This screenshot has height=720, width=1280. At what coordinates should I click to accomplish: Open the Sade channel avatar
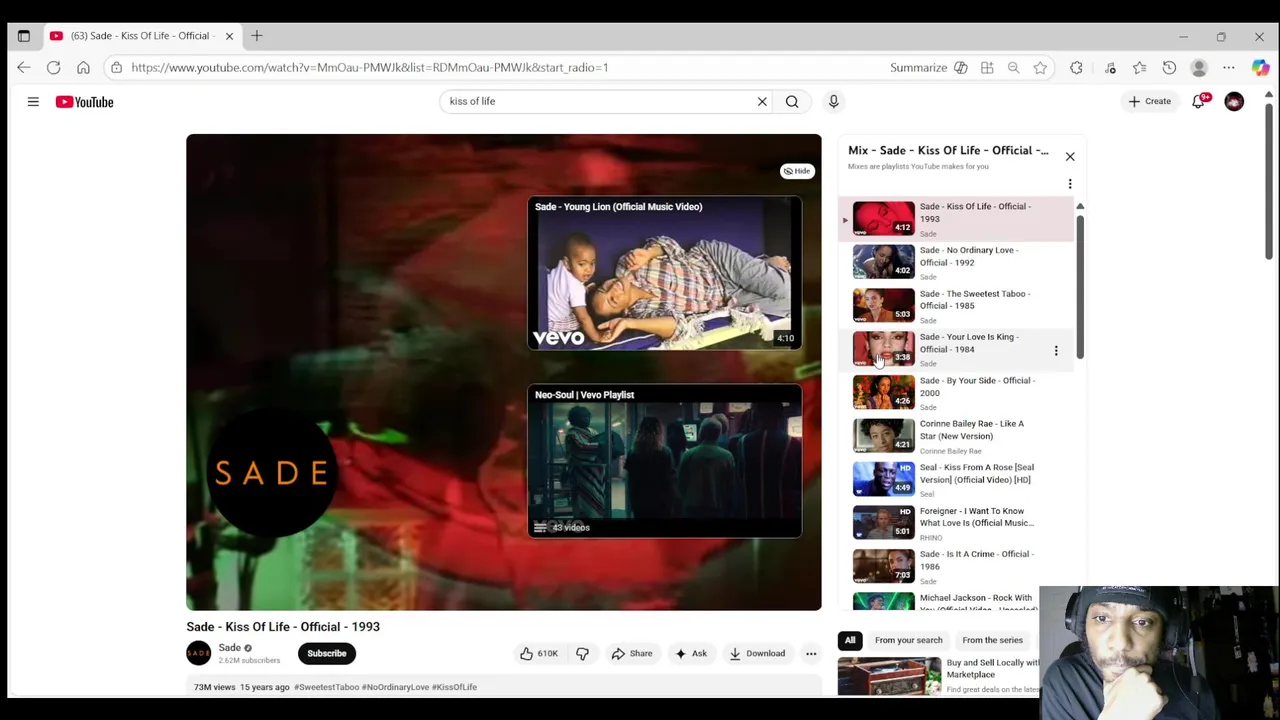pos(199,653)
